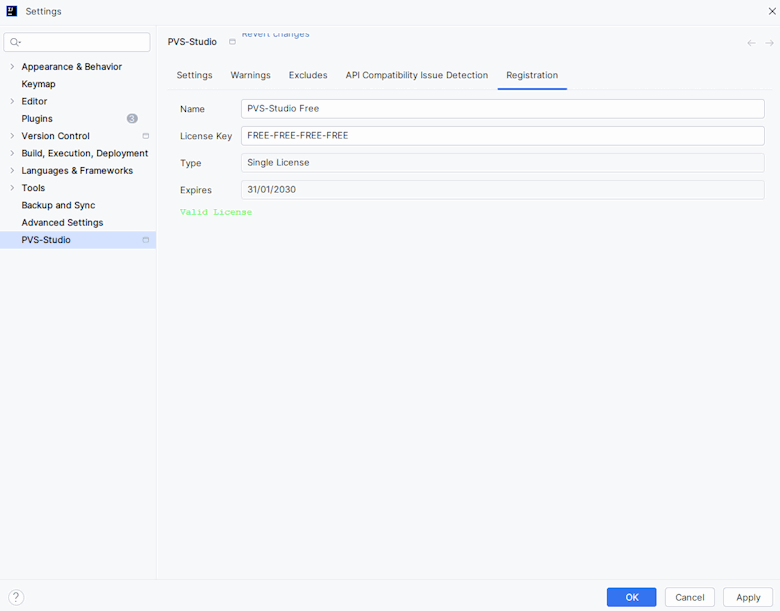
Task: Click project-level icon next to PVS-Studio heading
Action: click(x=232, y=42)
